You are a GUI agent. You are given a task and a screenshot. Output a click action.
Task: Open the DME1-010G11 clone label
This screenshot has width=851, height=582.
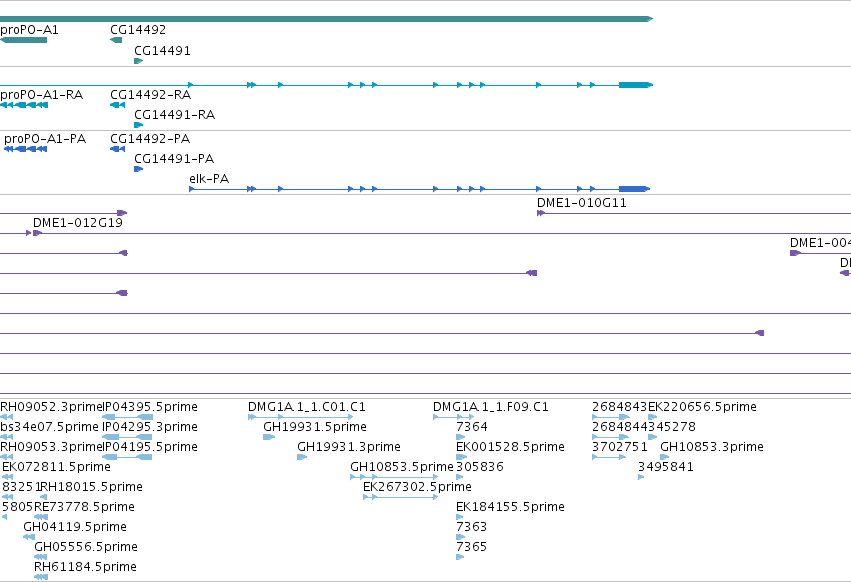point(582,203)
